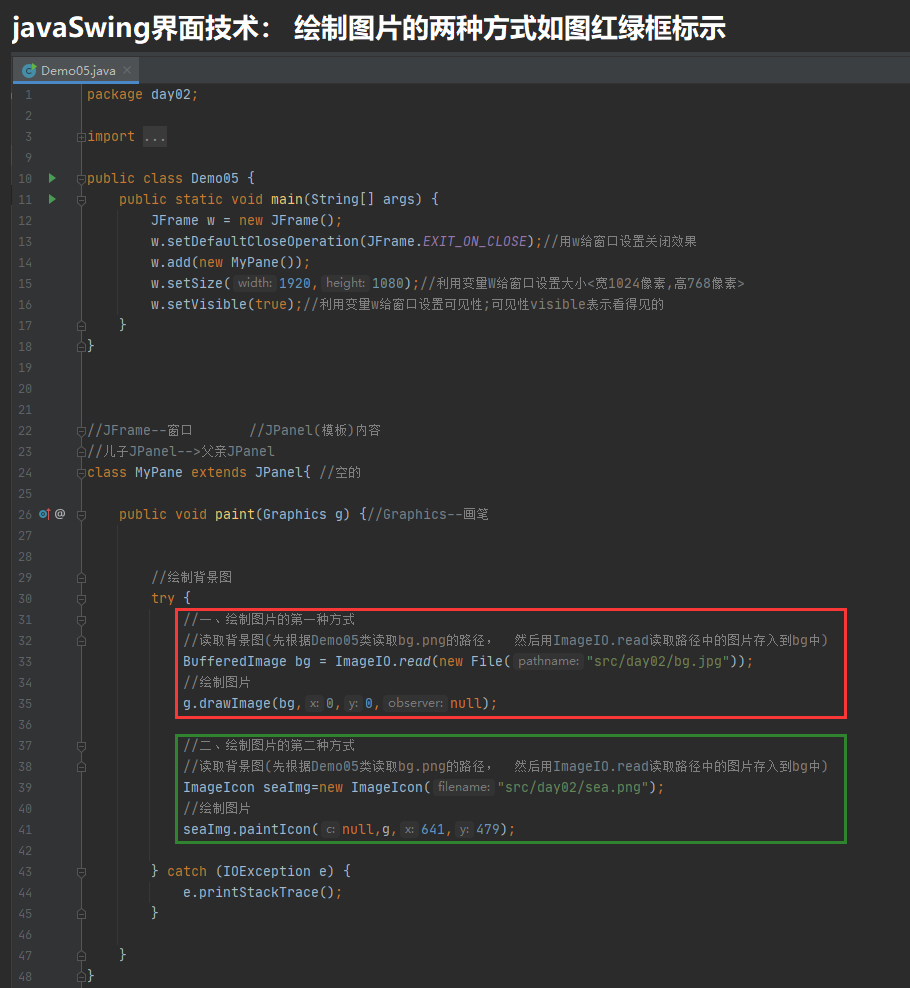Run the main method via its green run icon

point(51,198)
